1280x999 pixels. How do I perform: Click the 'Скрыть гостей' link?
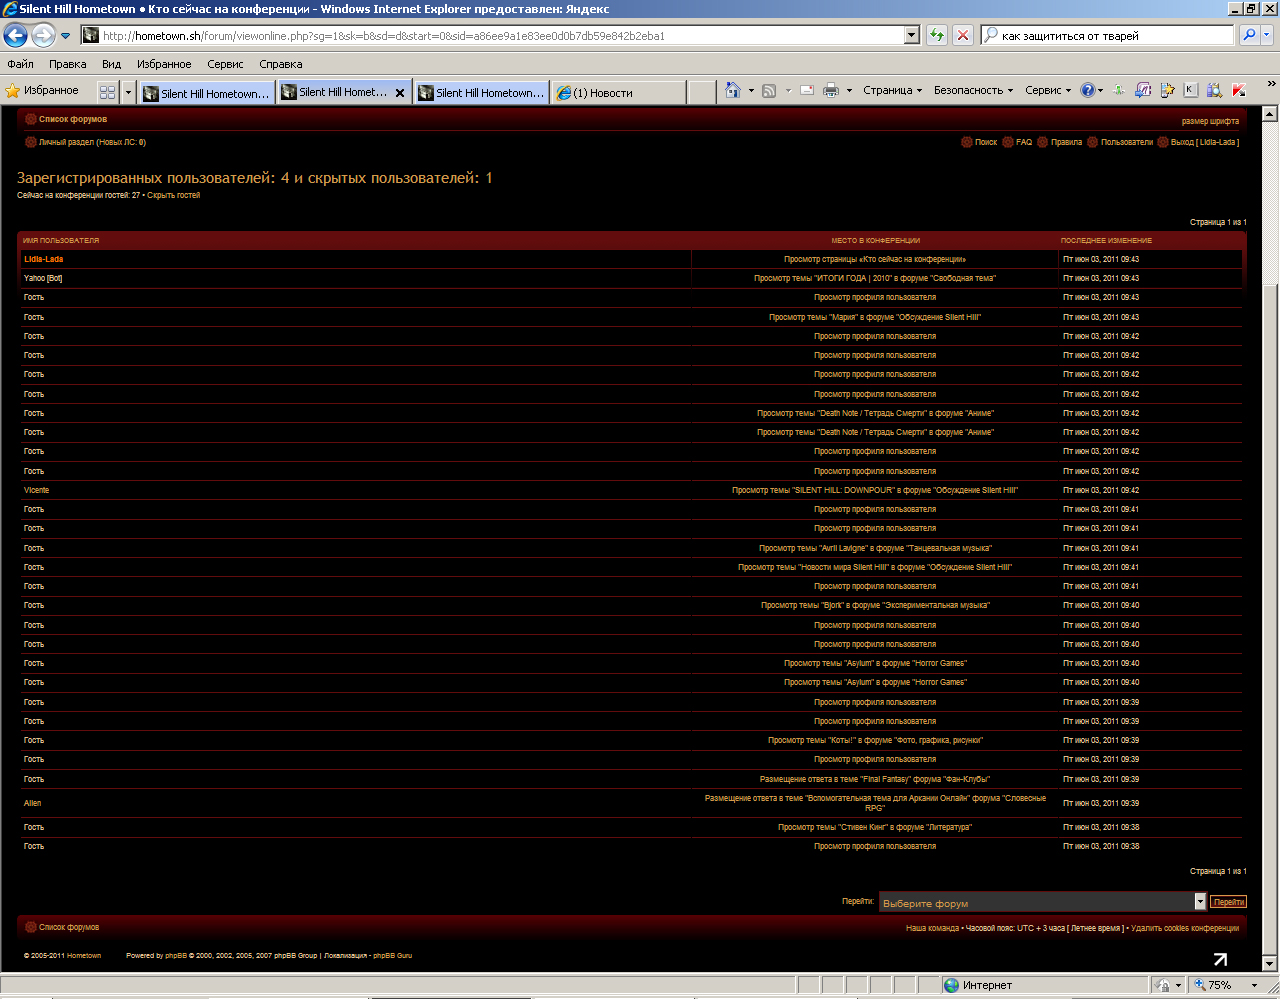(173, 196)
